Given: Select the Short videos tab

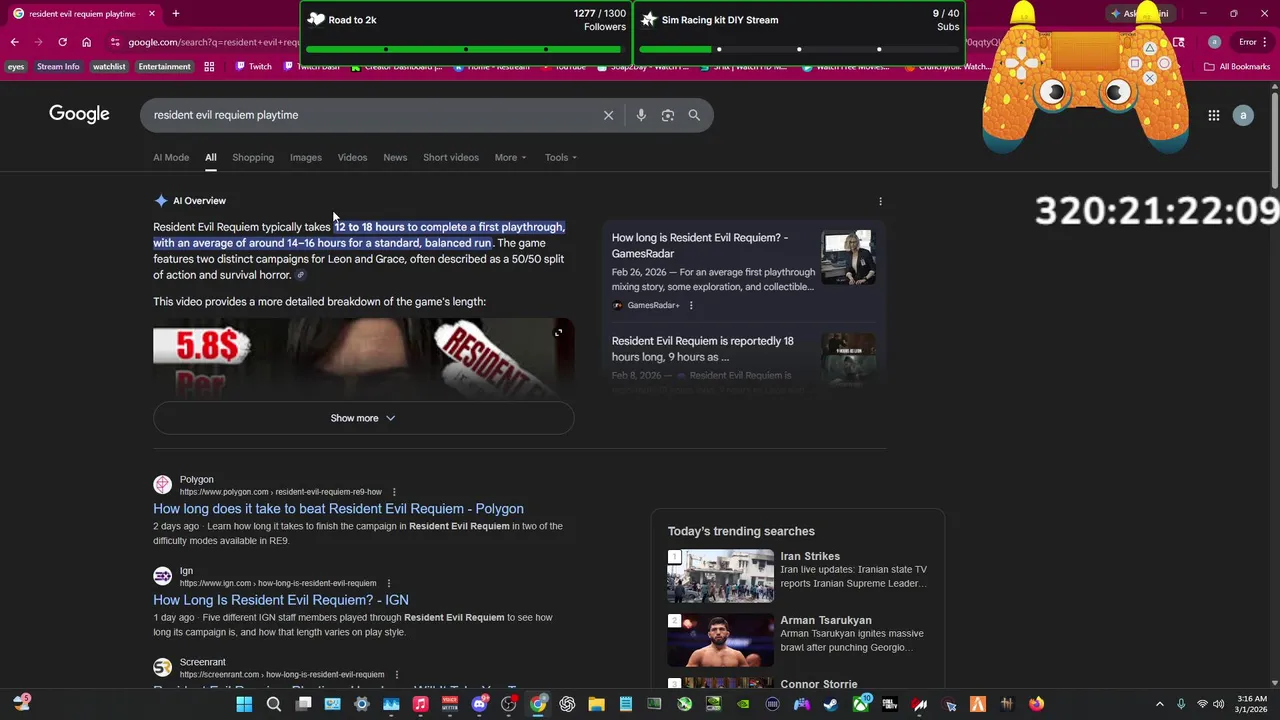Looking at the screenshot, I should [451, 157].
